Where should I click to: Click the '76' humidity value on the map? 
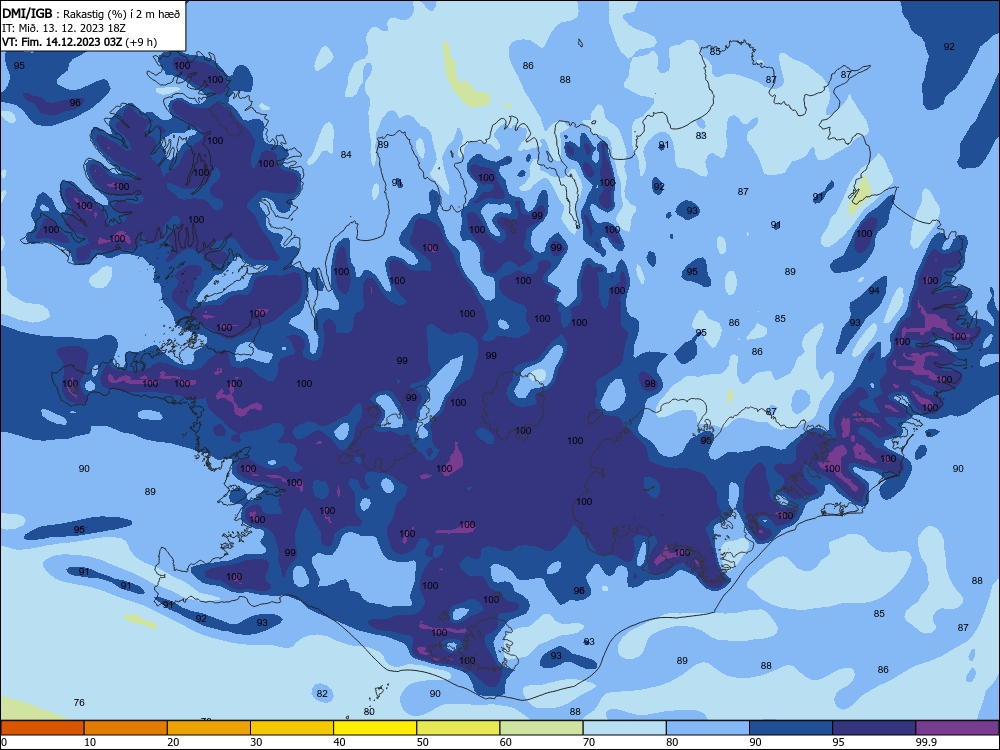point(79,702)
